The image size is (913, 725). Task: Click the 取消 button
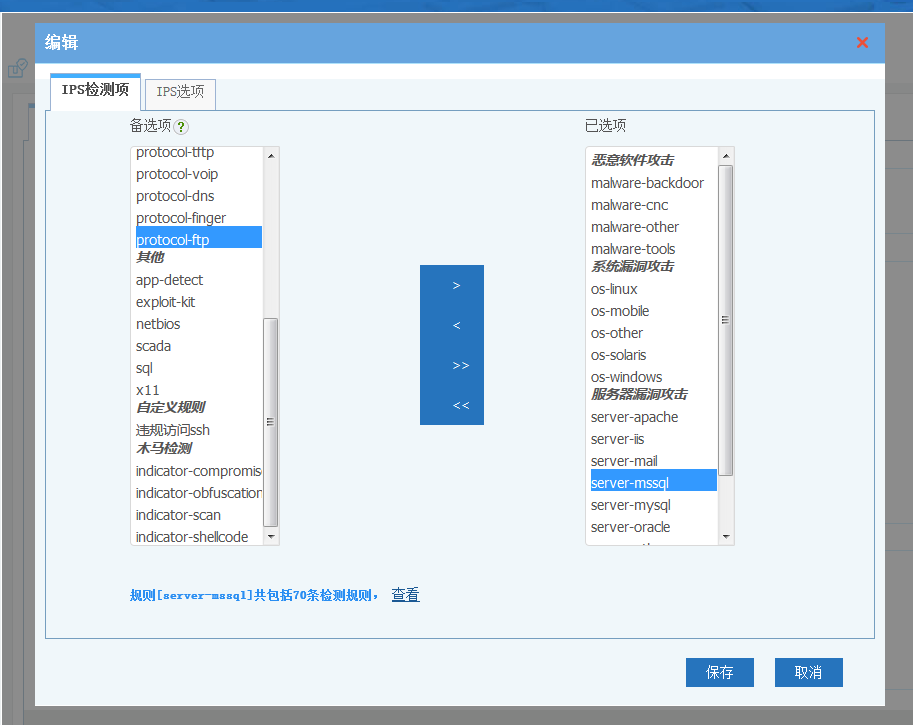808,672
